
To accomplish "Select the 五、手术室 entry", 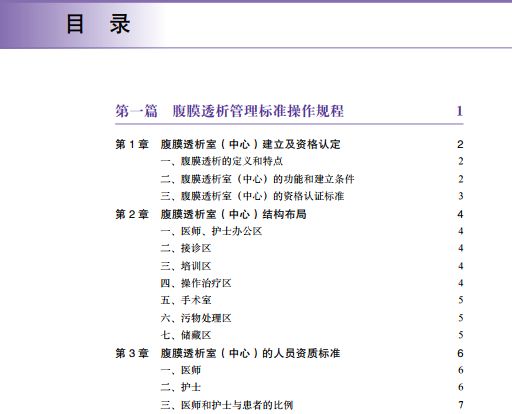I will point(186,300).
